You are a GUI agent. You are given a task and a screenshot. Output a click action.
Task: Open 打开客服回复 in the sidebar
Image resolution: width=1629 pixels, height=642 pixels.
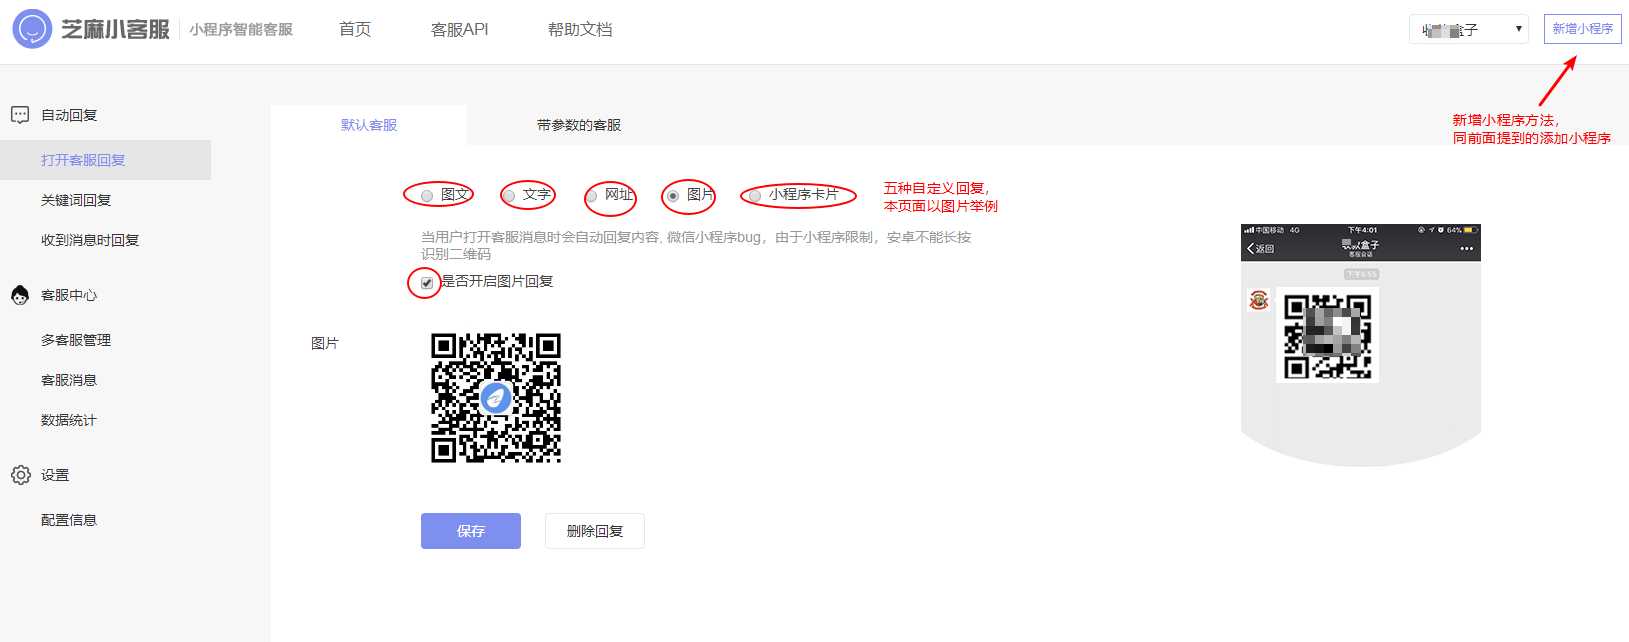coord(105,160)
